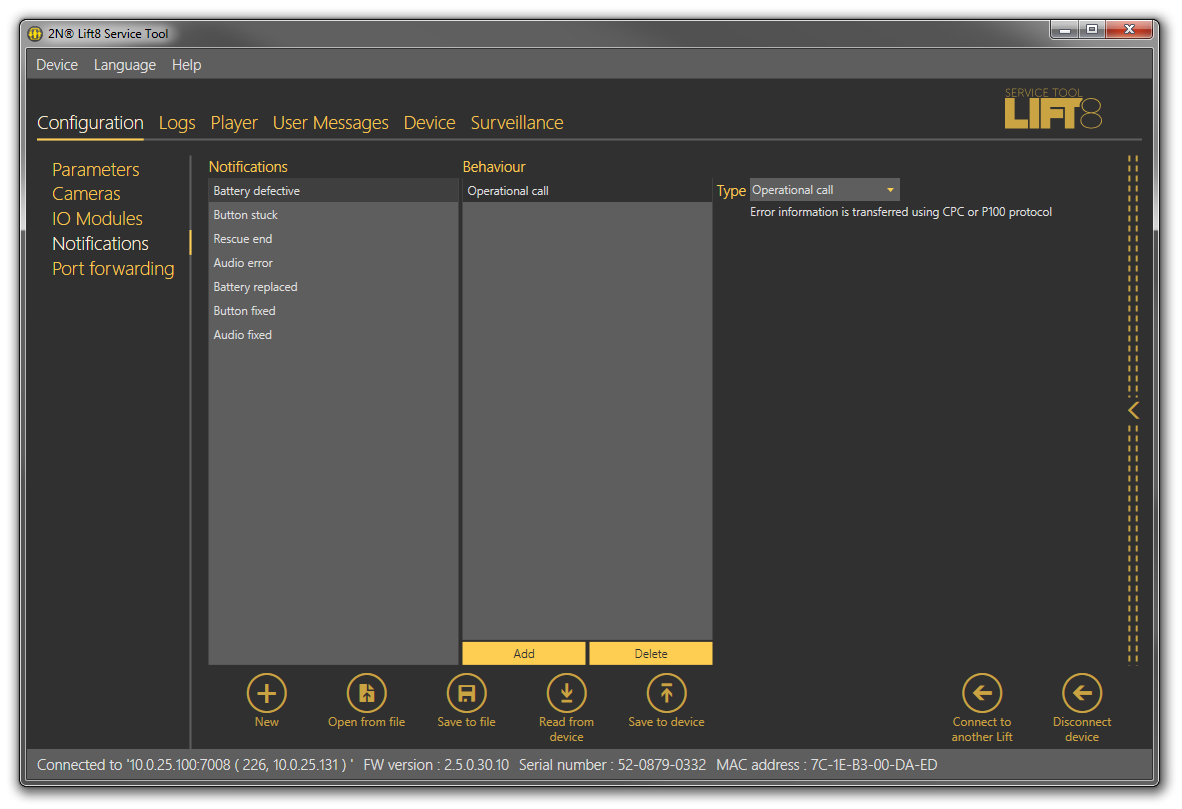
Task: Select the Button stuck notification
Action: tap(246, 215)
